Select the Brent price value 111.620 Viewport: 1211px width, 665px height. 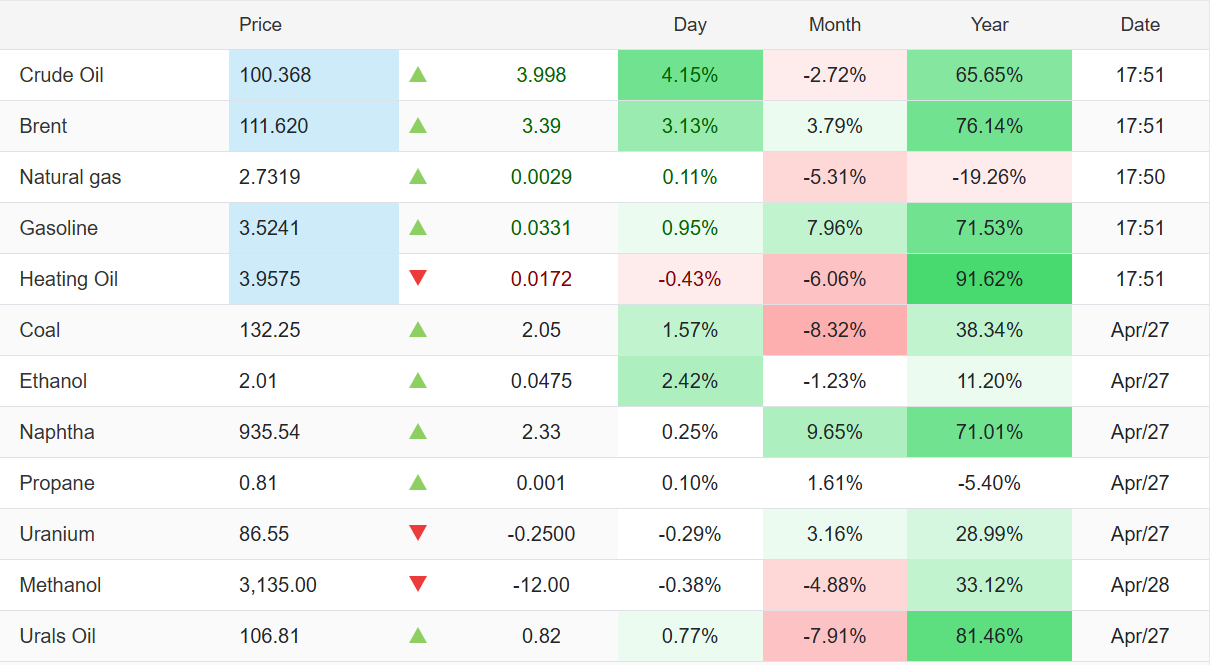[274, 126]
